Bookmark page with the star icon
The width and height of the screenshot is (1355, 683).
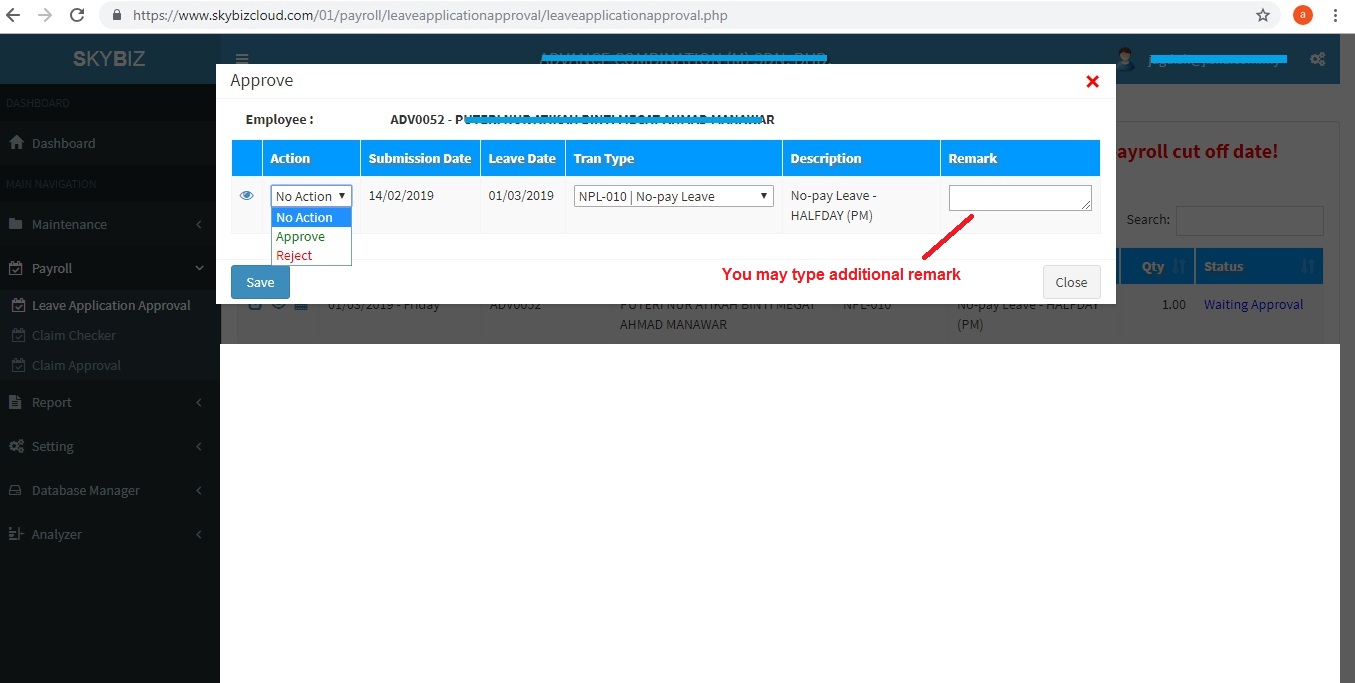point(1263,16)
